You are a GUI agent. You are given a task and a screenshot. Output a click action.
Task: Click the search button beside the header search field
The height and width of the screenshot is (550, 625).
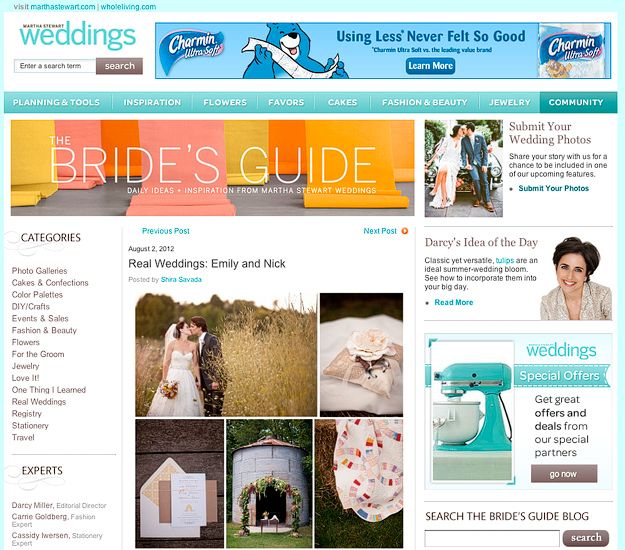click(119, 66)
